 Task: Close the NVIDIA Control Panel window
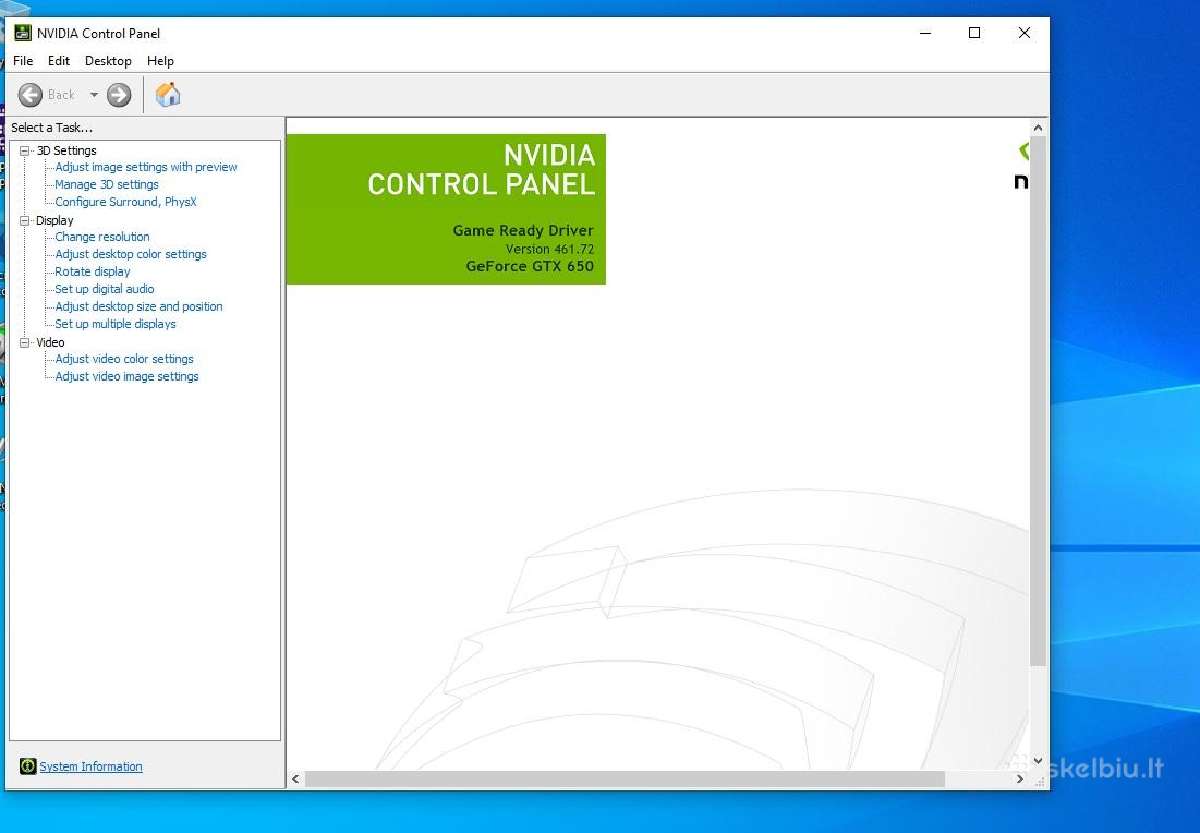pyautogui.click(x=1024, y=33)
